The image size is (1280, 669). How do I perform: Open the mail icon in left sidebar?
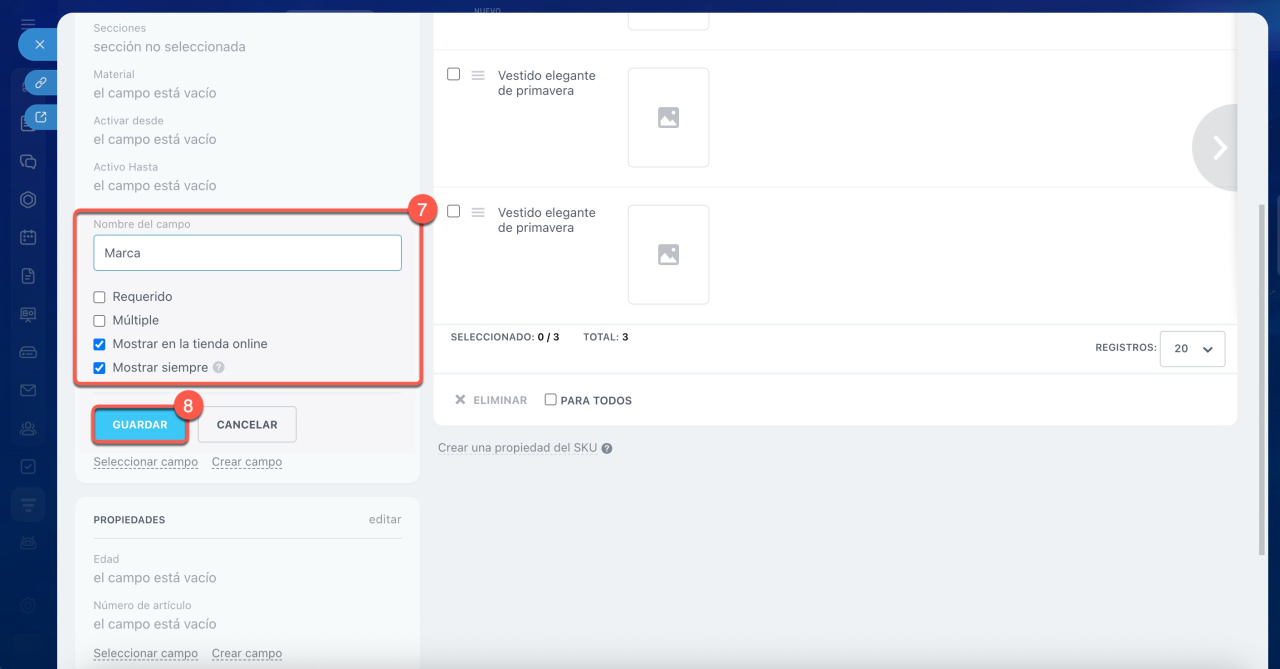[x=28, y=390]
